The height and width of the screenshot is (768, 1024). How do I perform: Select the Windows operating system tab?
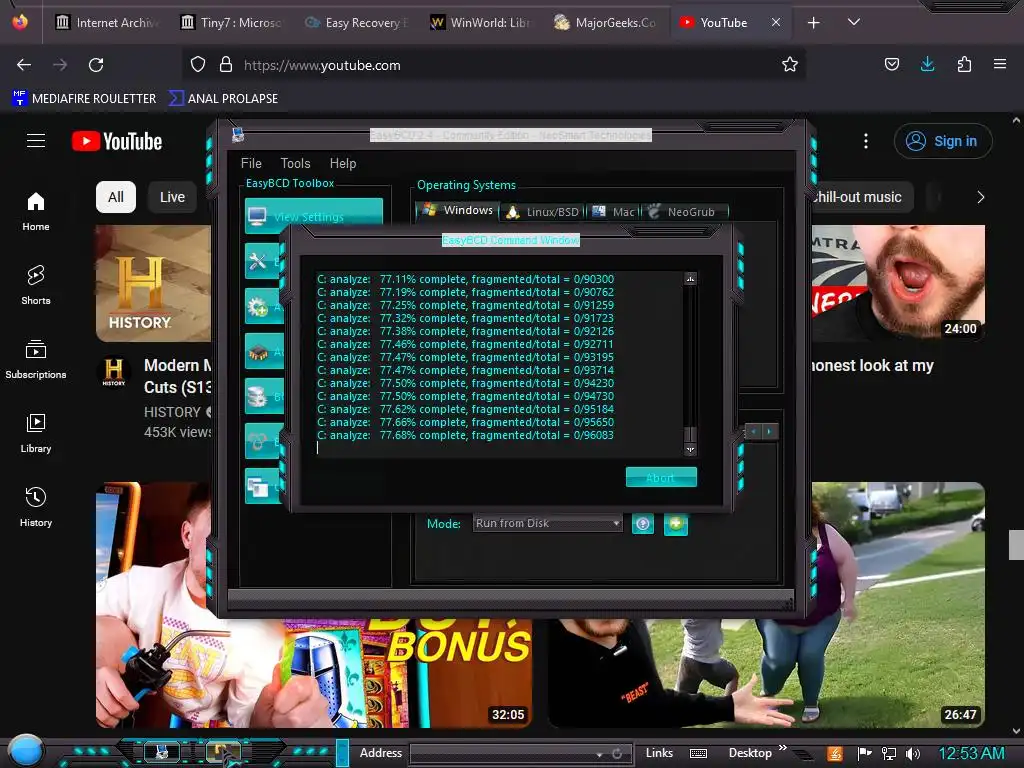[x=458, y=210]
